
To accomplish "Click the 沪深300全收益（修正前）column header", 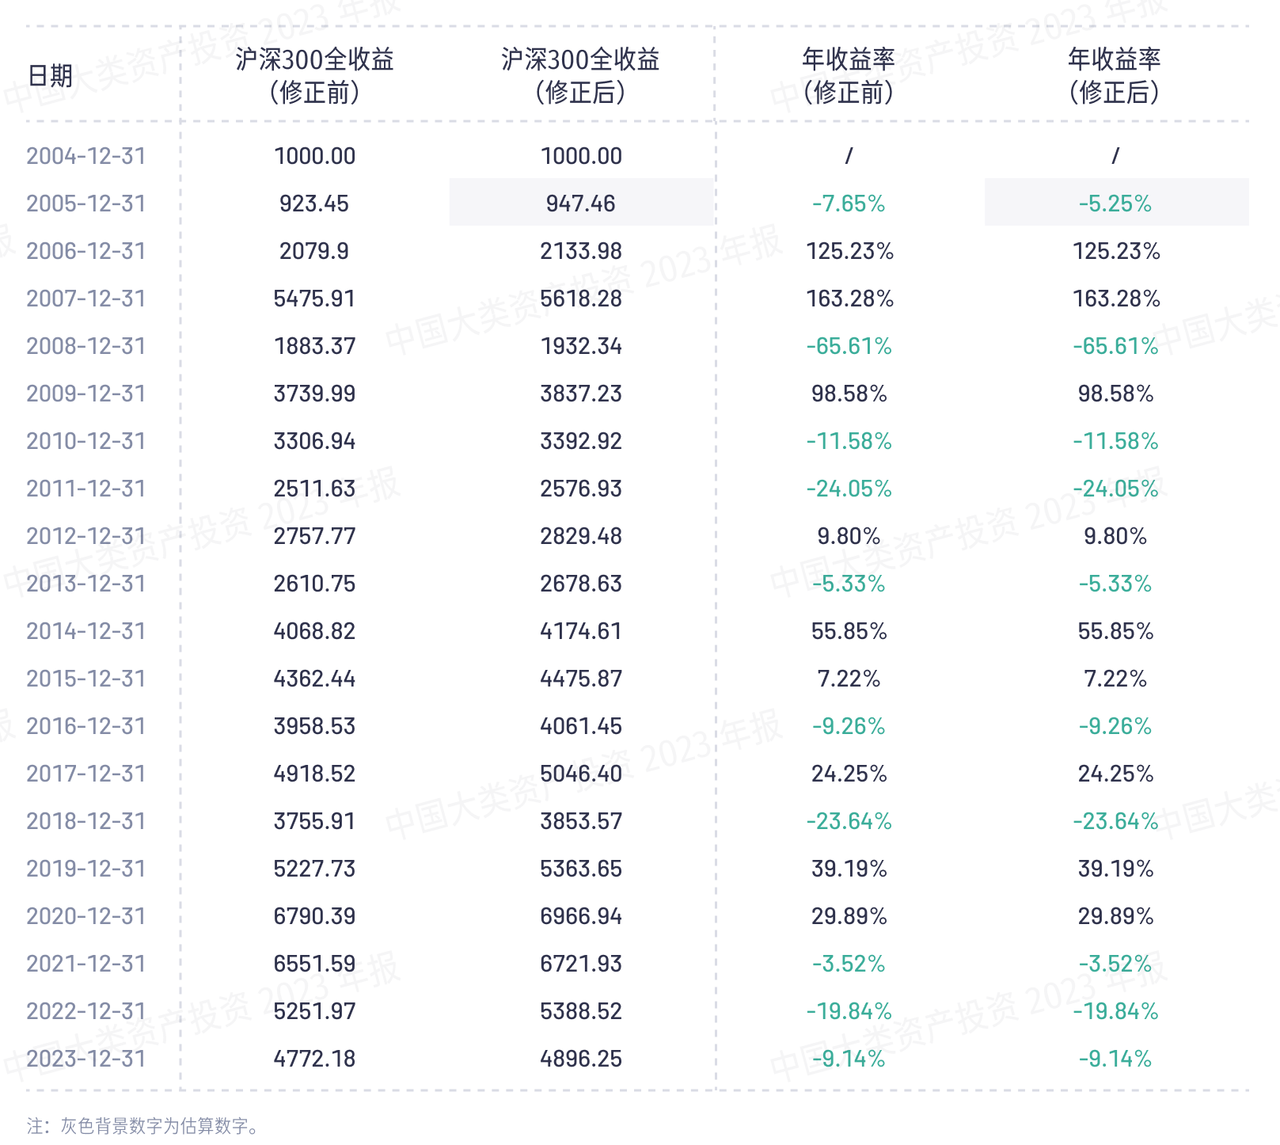I will (314, 76).
